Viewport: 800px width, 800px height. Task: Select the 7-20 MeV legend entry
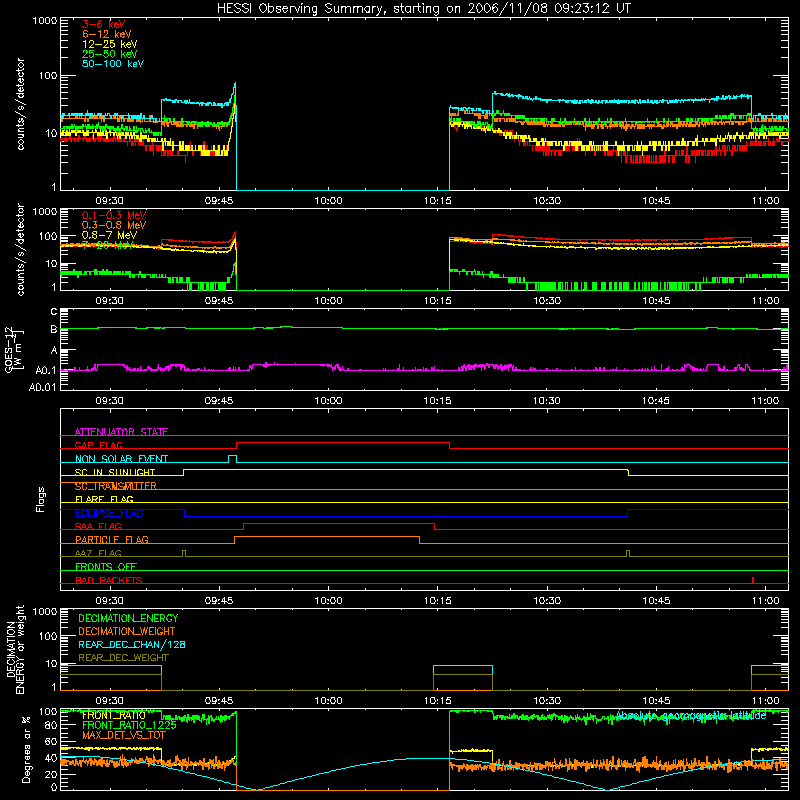(x=108, y=245)
